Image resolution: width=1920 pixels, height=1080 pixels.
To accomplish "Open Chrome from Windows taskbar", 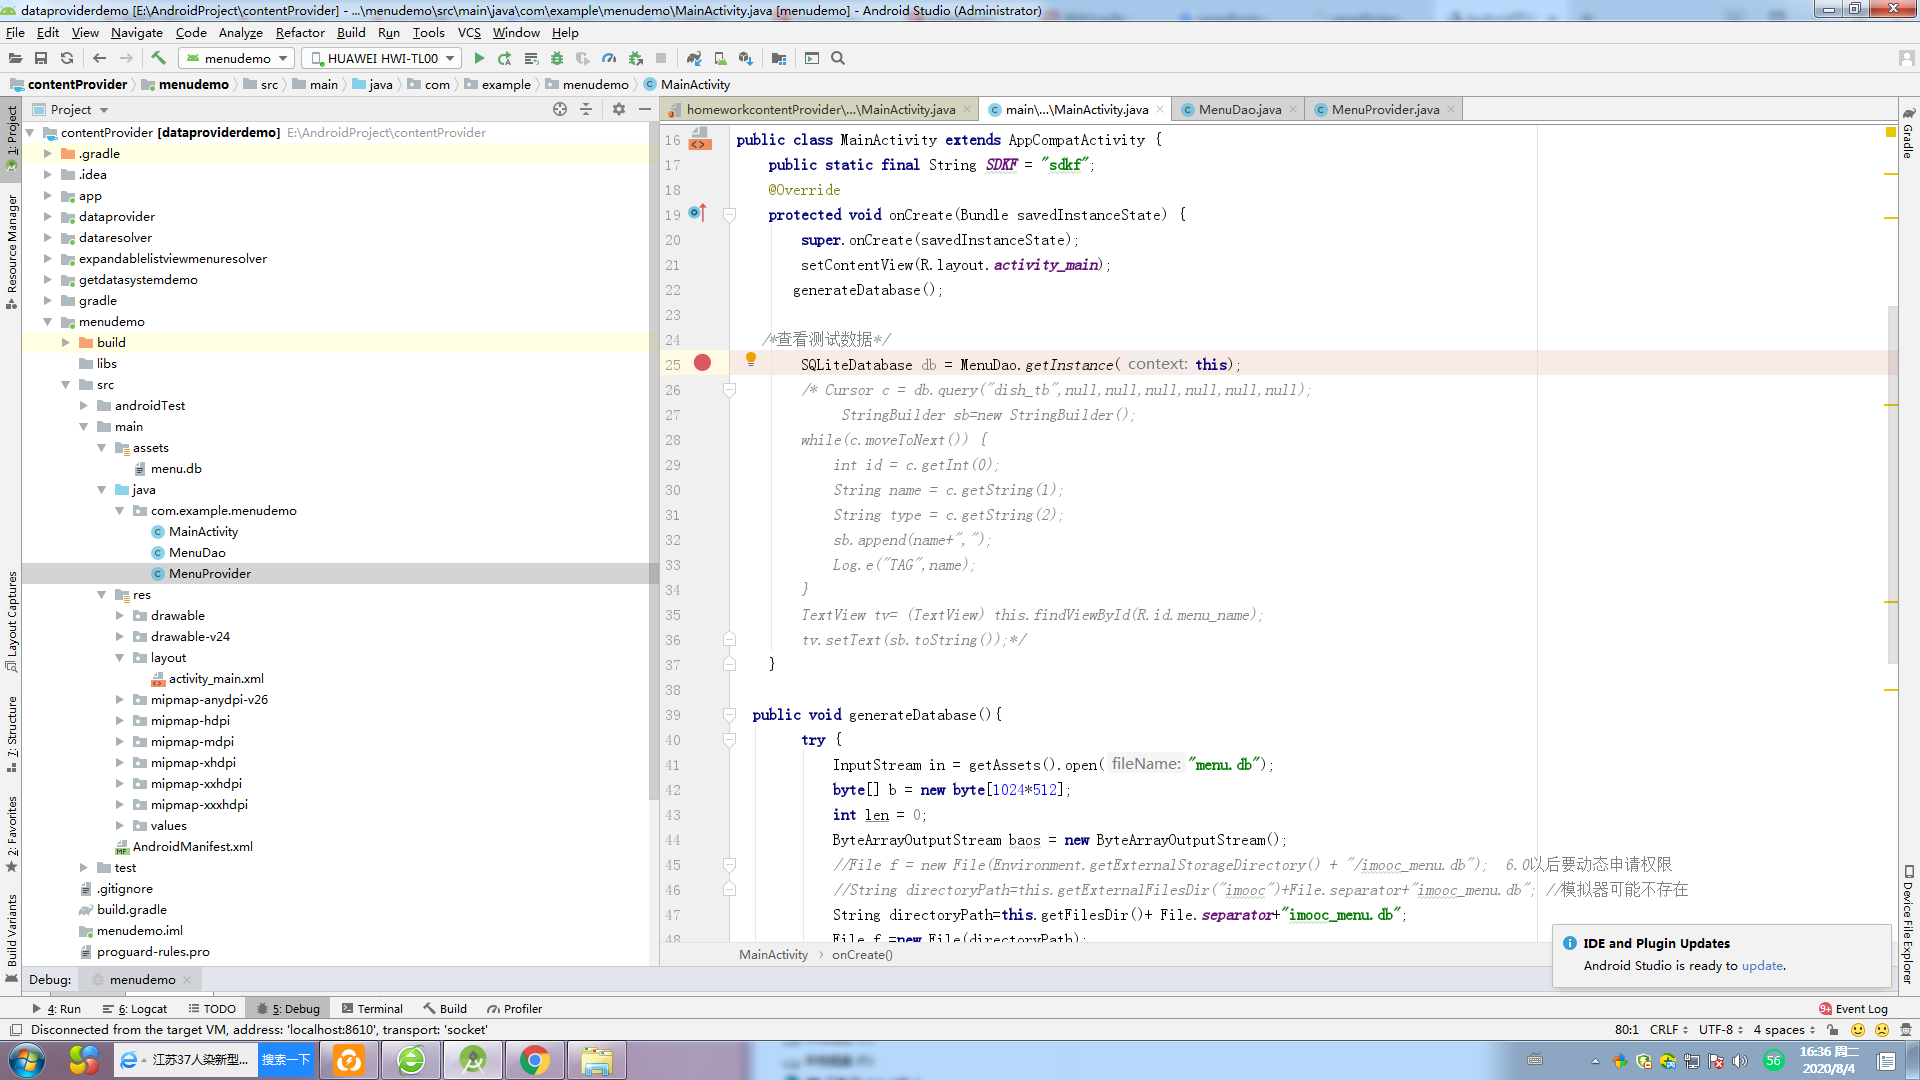I will click(x=534, y=1060).
